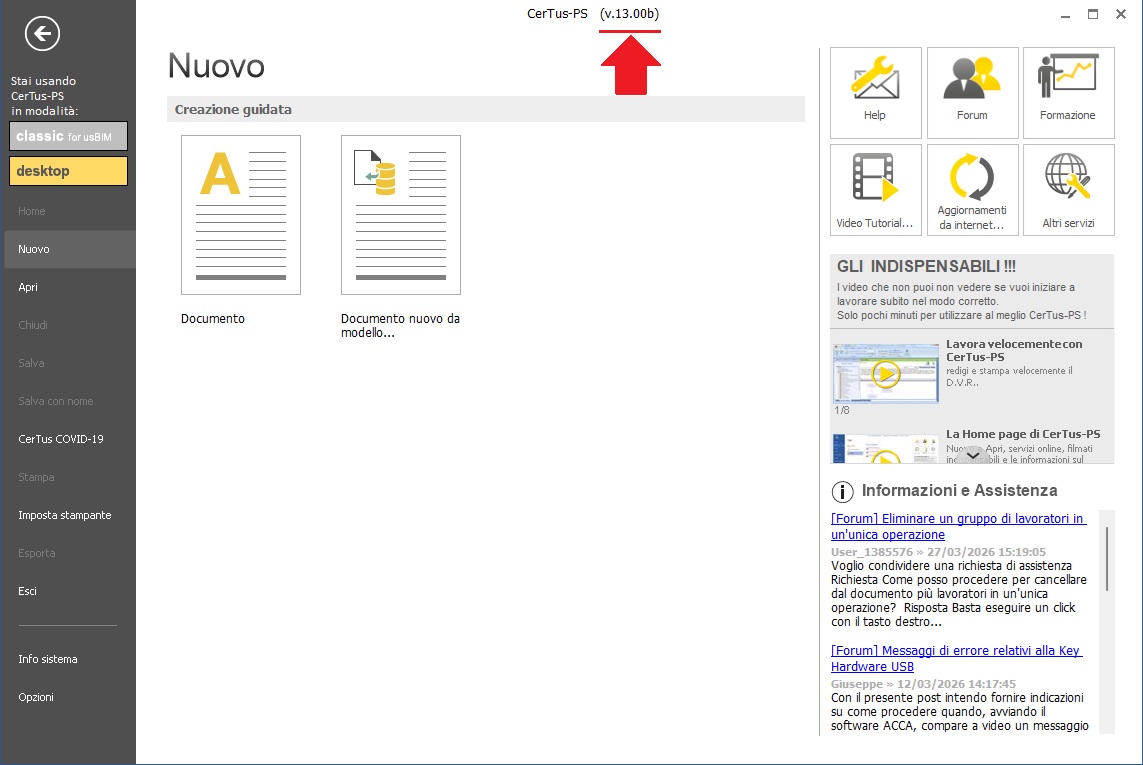Click Opzioni in the sidebar
The height and width of the screenshot is (765, 1143).
point(36,697)
